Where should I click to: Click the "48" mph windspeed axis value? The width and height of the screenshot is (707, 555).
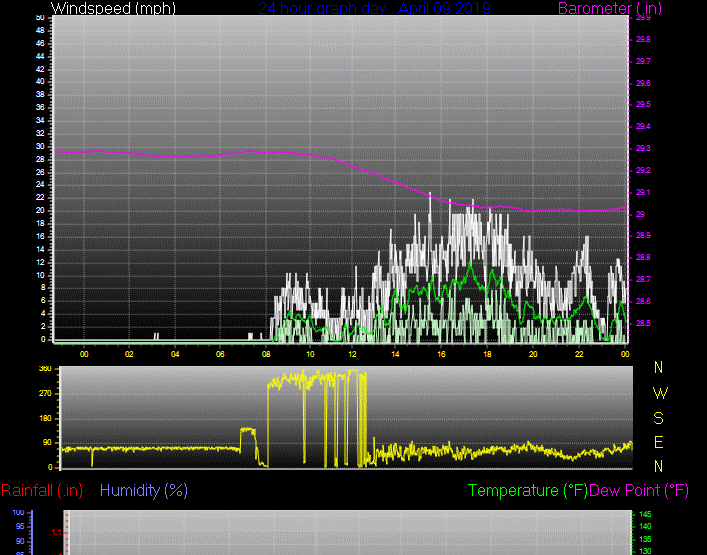(x=40, y=30)
